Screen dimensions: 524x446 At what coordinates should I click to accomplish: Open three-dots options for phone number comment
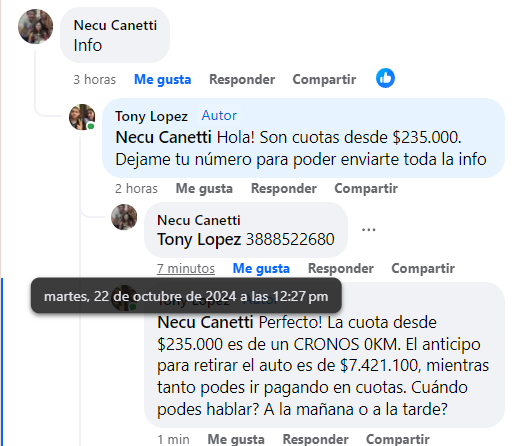[x=369, y=230]
